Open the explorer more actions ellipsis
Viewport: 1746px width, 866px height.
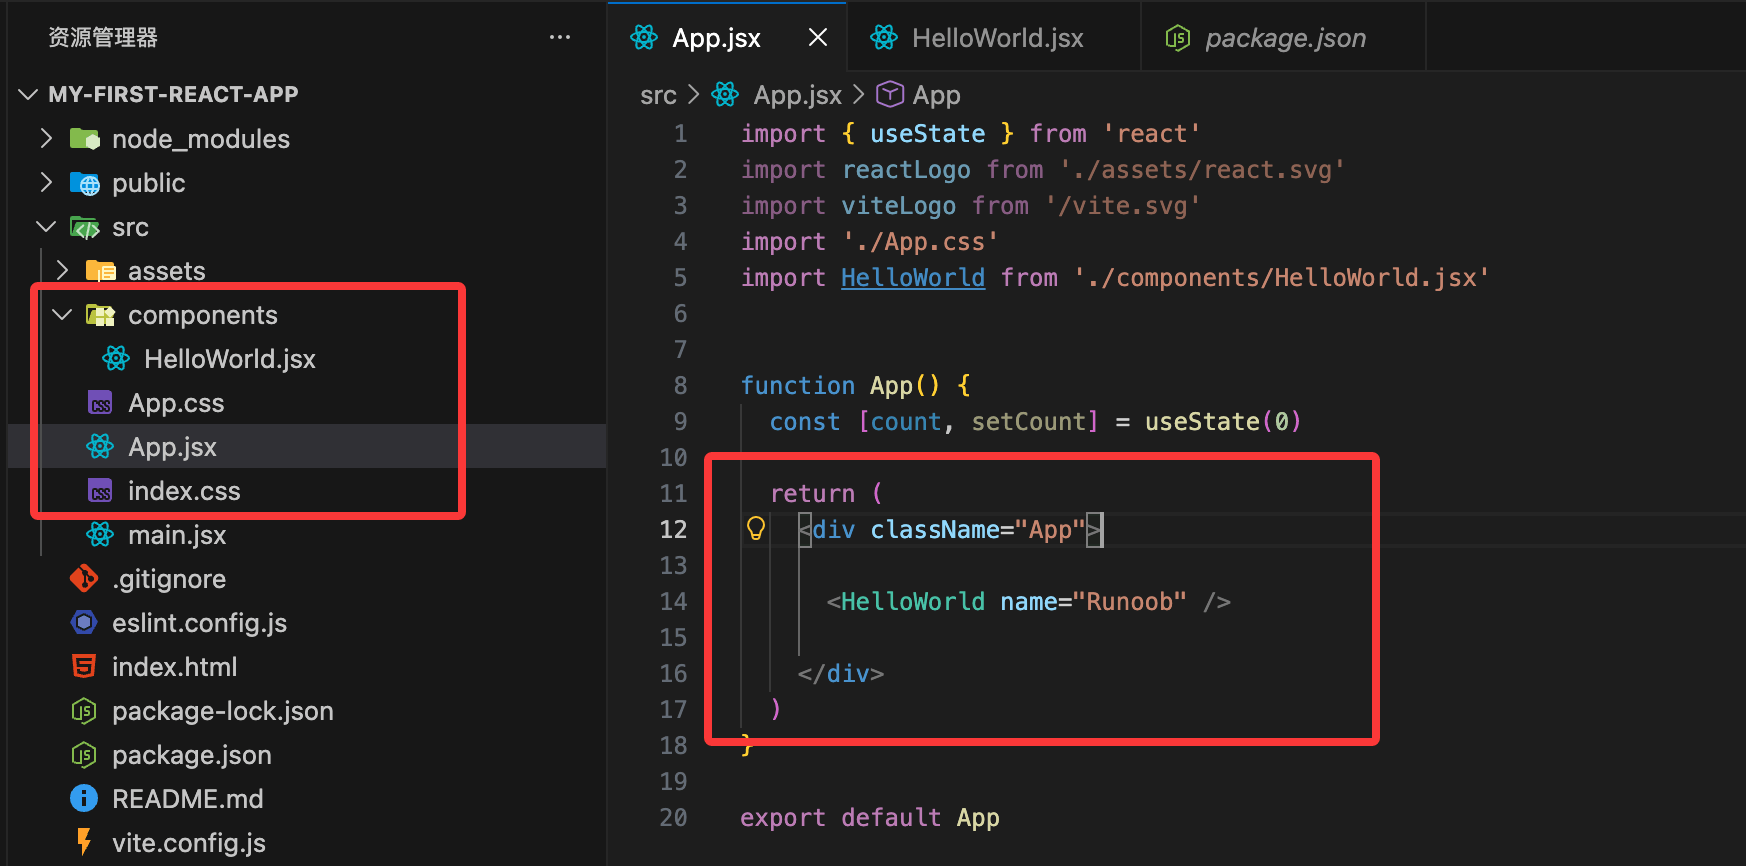pos(560,38)
